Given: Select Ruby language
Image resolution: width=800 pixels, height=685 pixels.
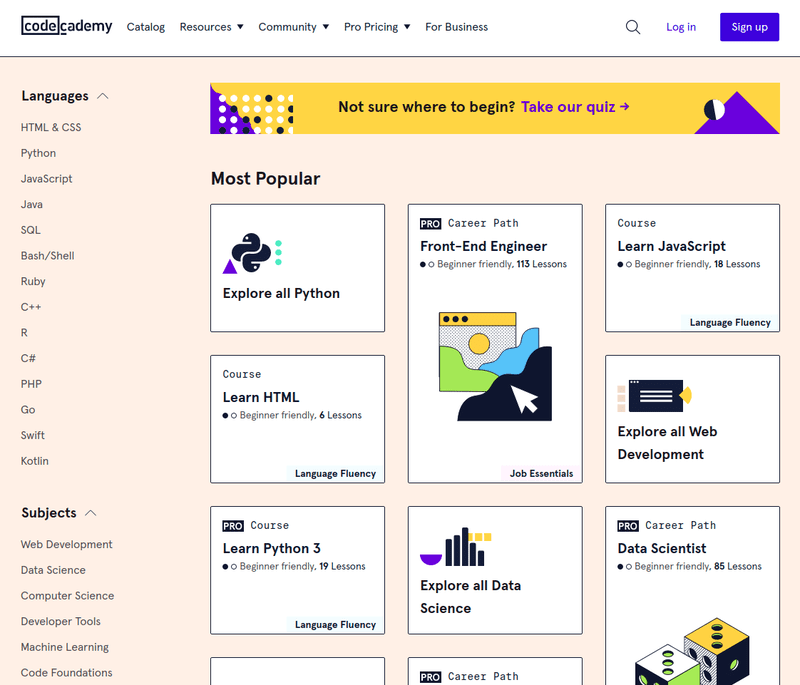Looking at the screenshot, I should pos(33,282).
